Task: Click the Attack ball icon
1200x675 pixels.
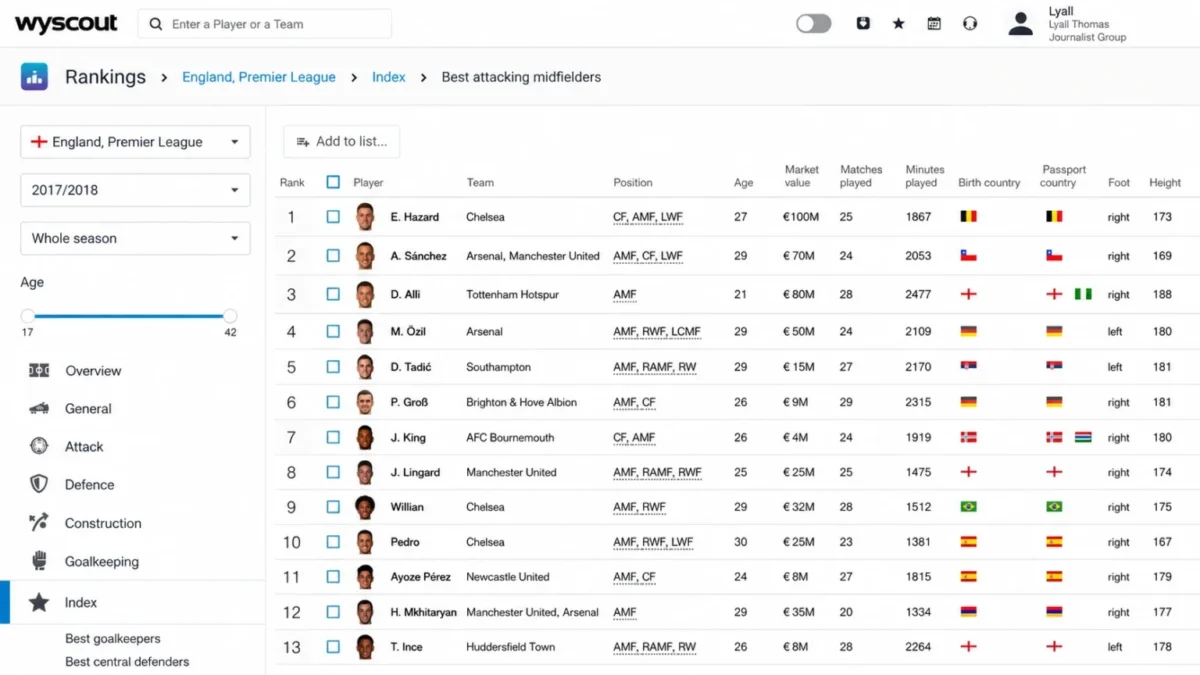Action: point(39,446)
